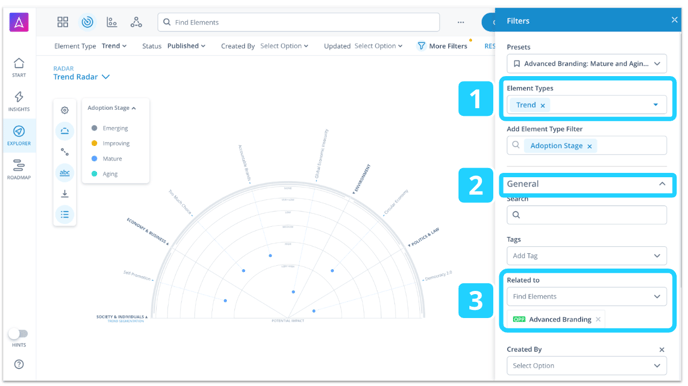The width and height of the screenshot is (688, 386).
Task: Remove the Adoption Stage filter chip
Action: point(590,147)
